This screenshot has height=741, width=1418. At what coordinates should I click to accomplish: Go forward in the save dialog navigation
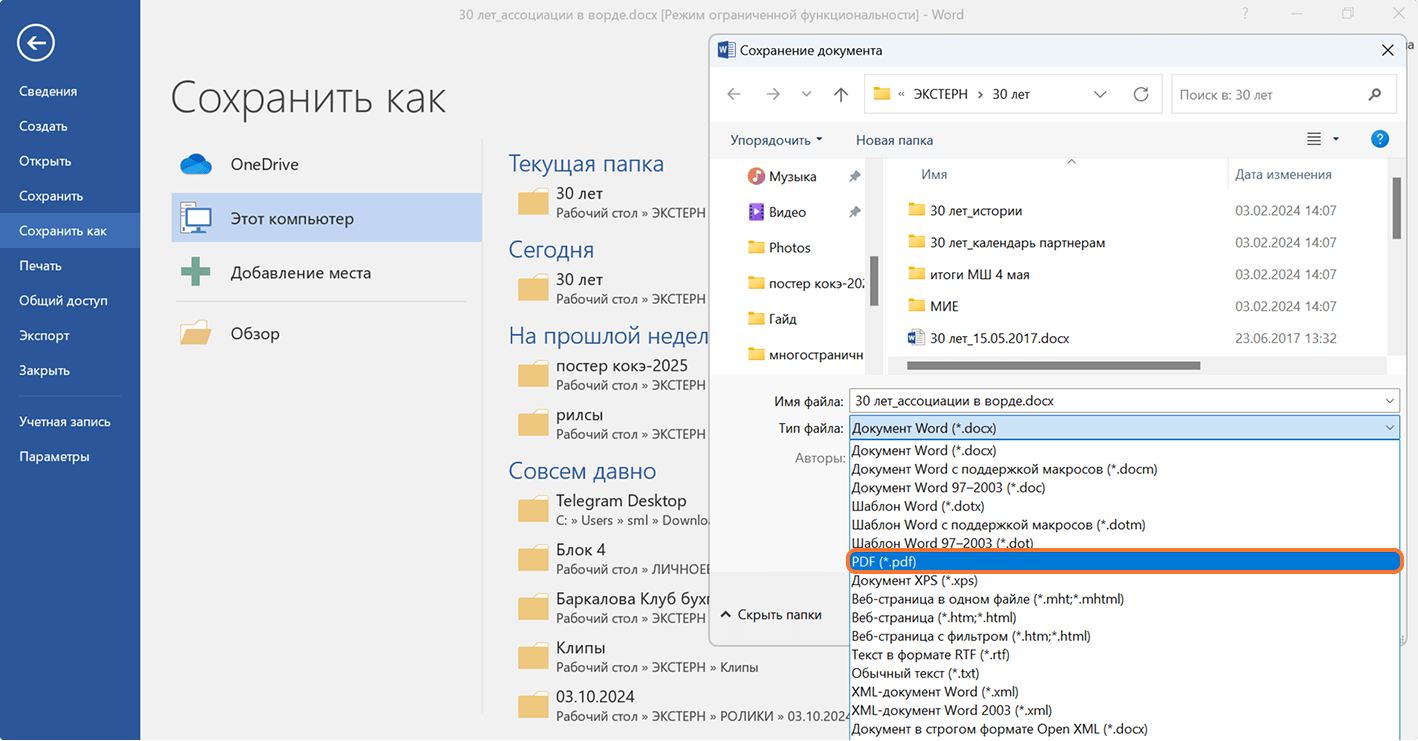coord(772,94)
